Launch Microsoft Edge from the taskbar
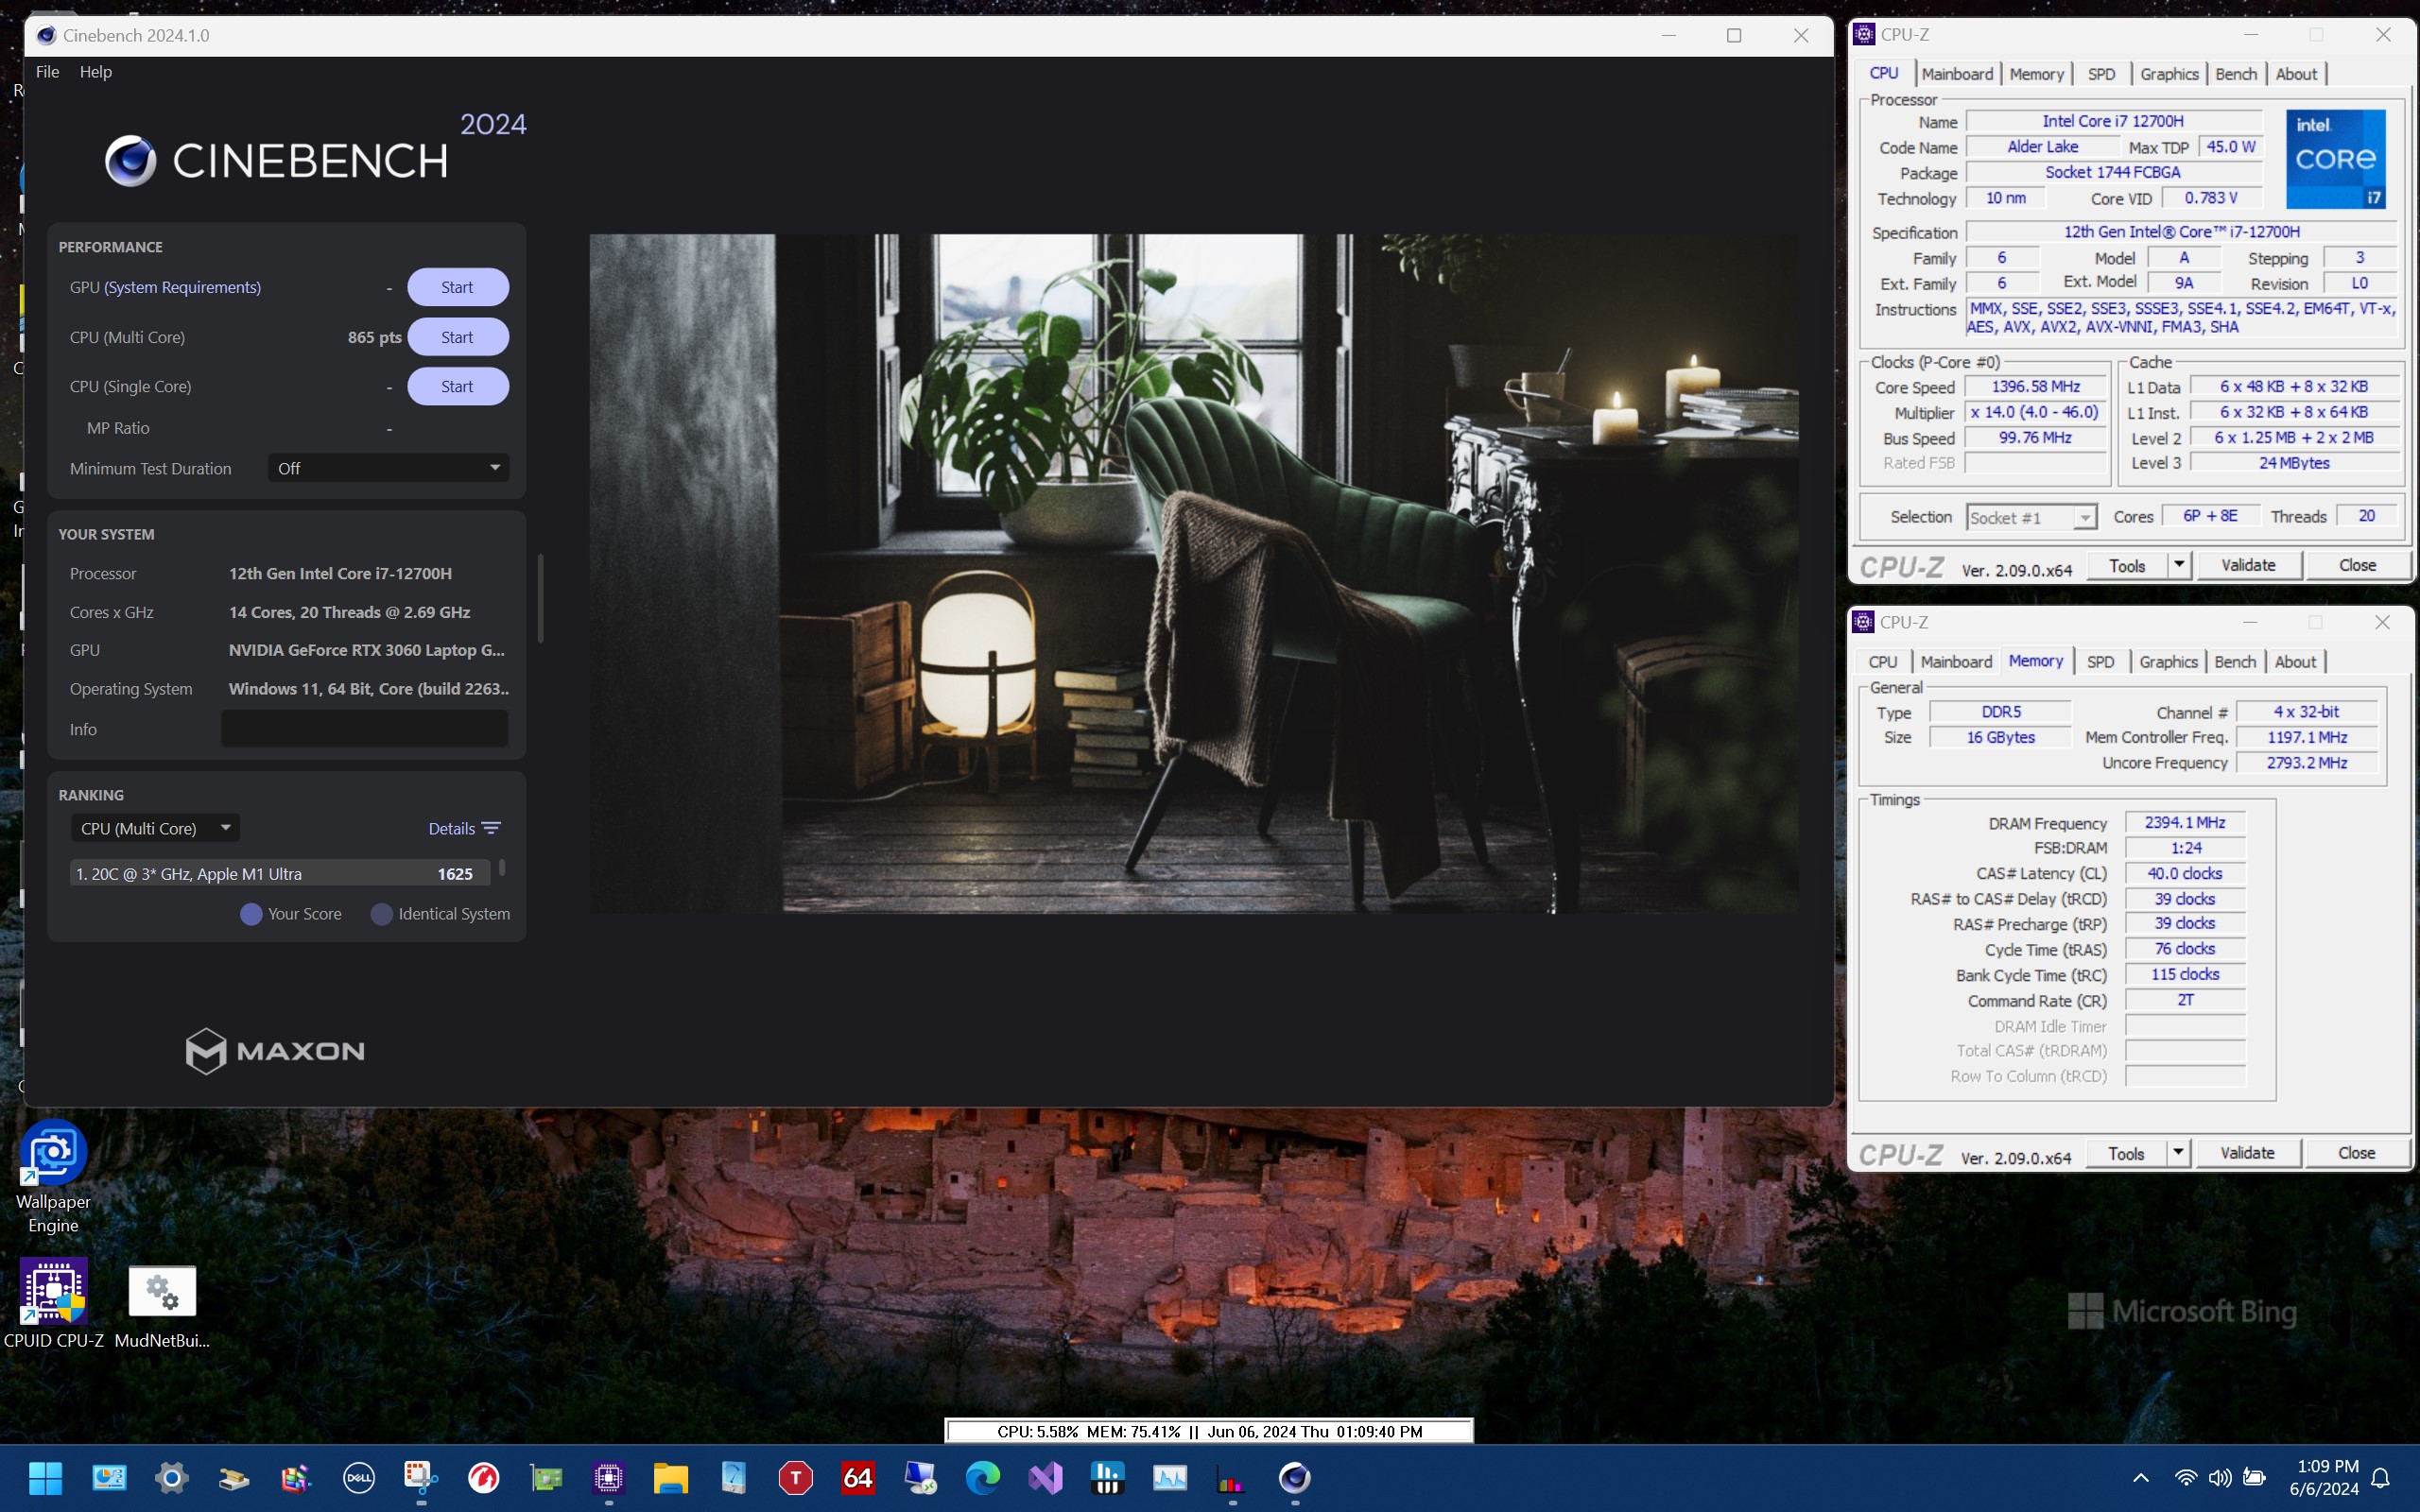 coord(983,1477)
